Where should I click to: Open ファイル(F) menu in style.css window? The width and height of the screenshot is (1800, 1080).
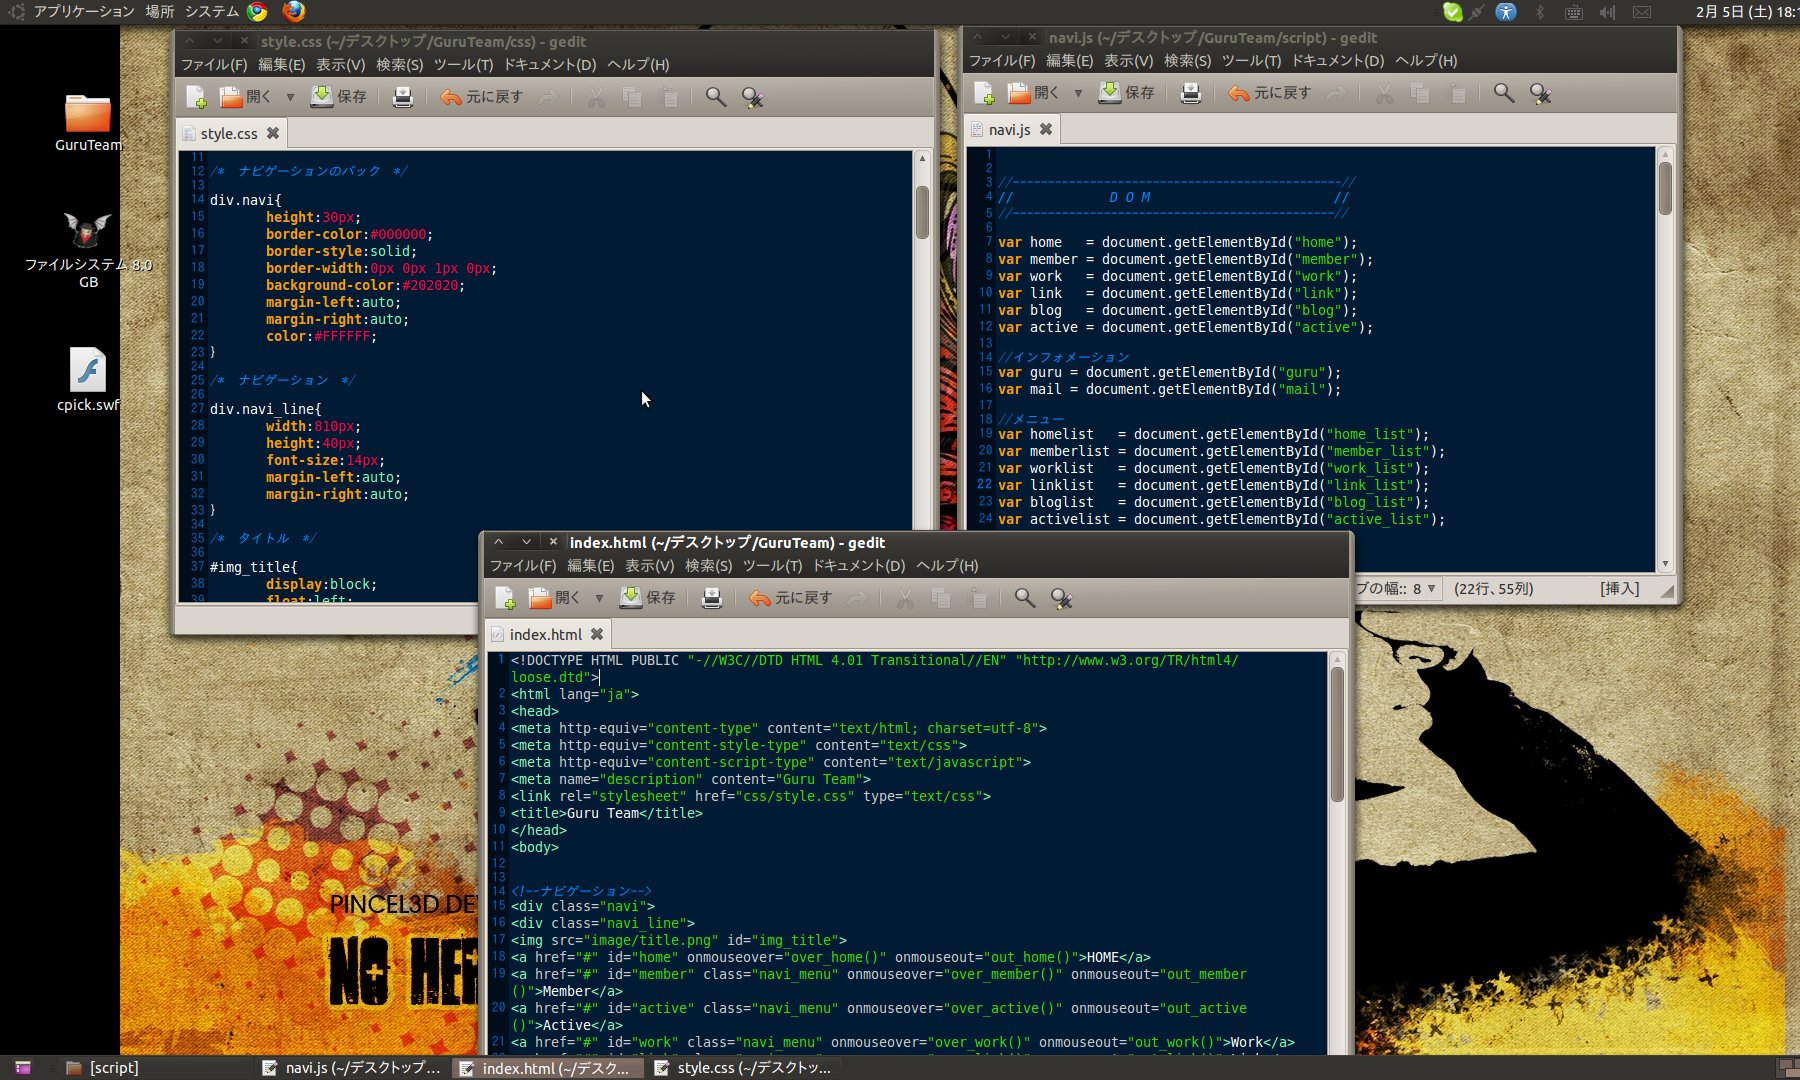(x=214, y=64)
